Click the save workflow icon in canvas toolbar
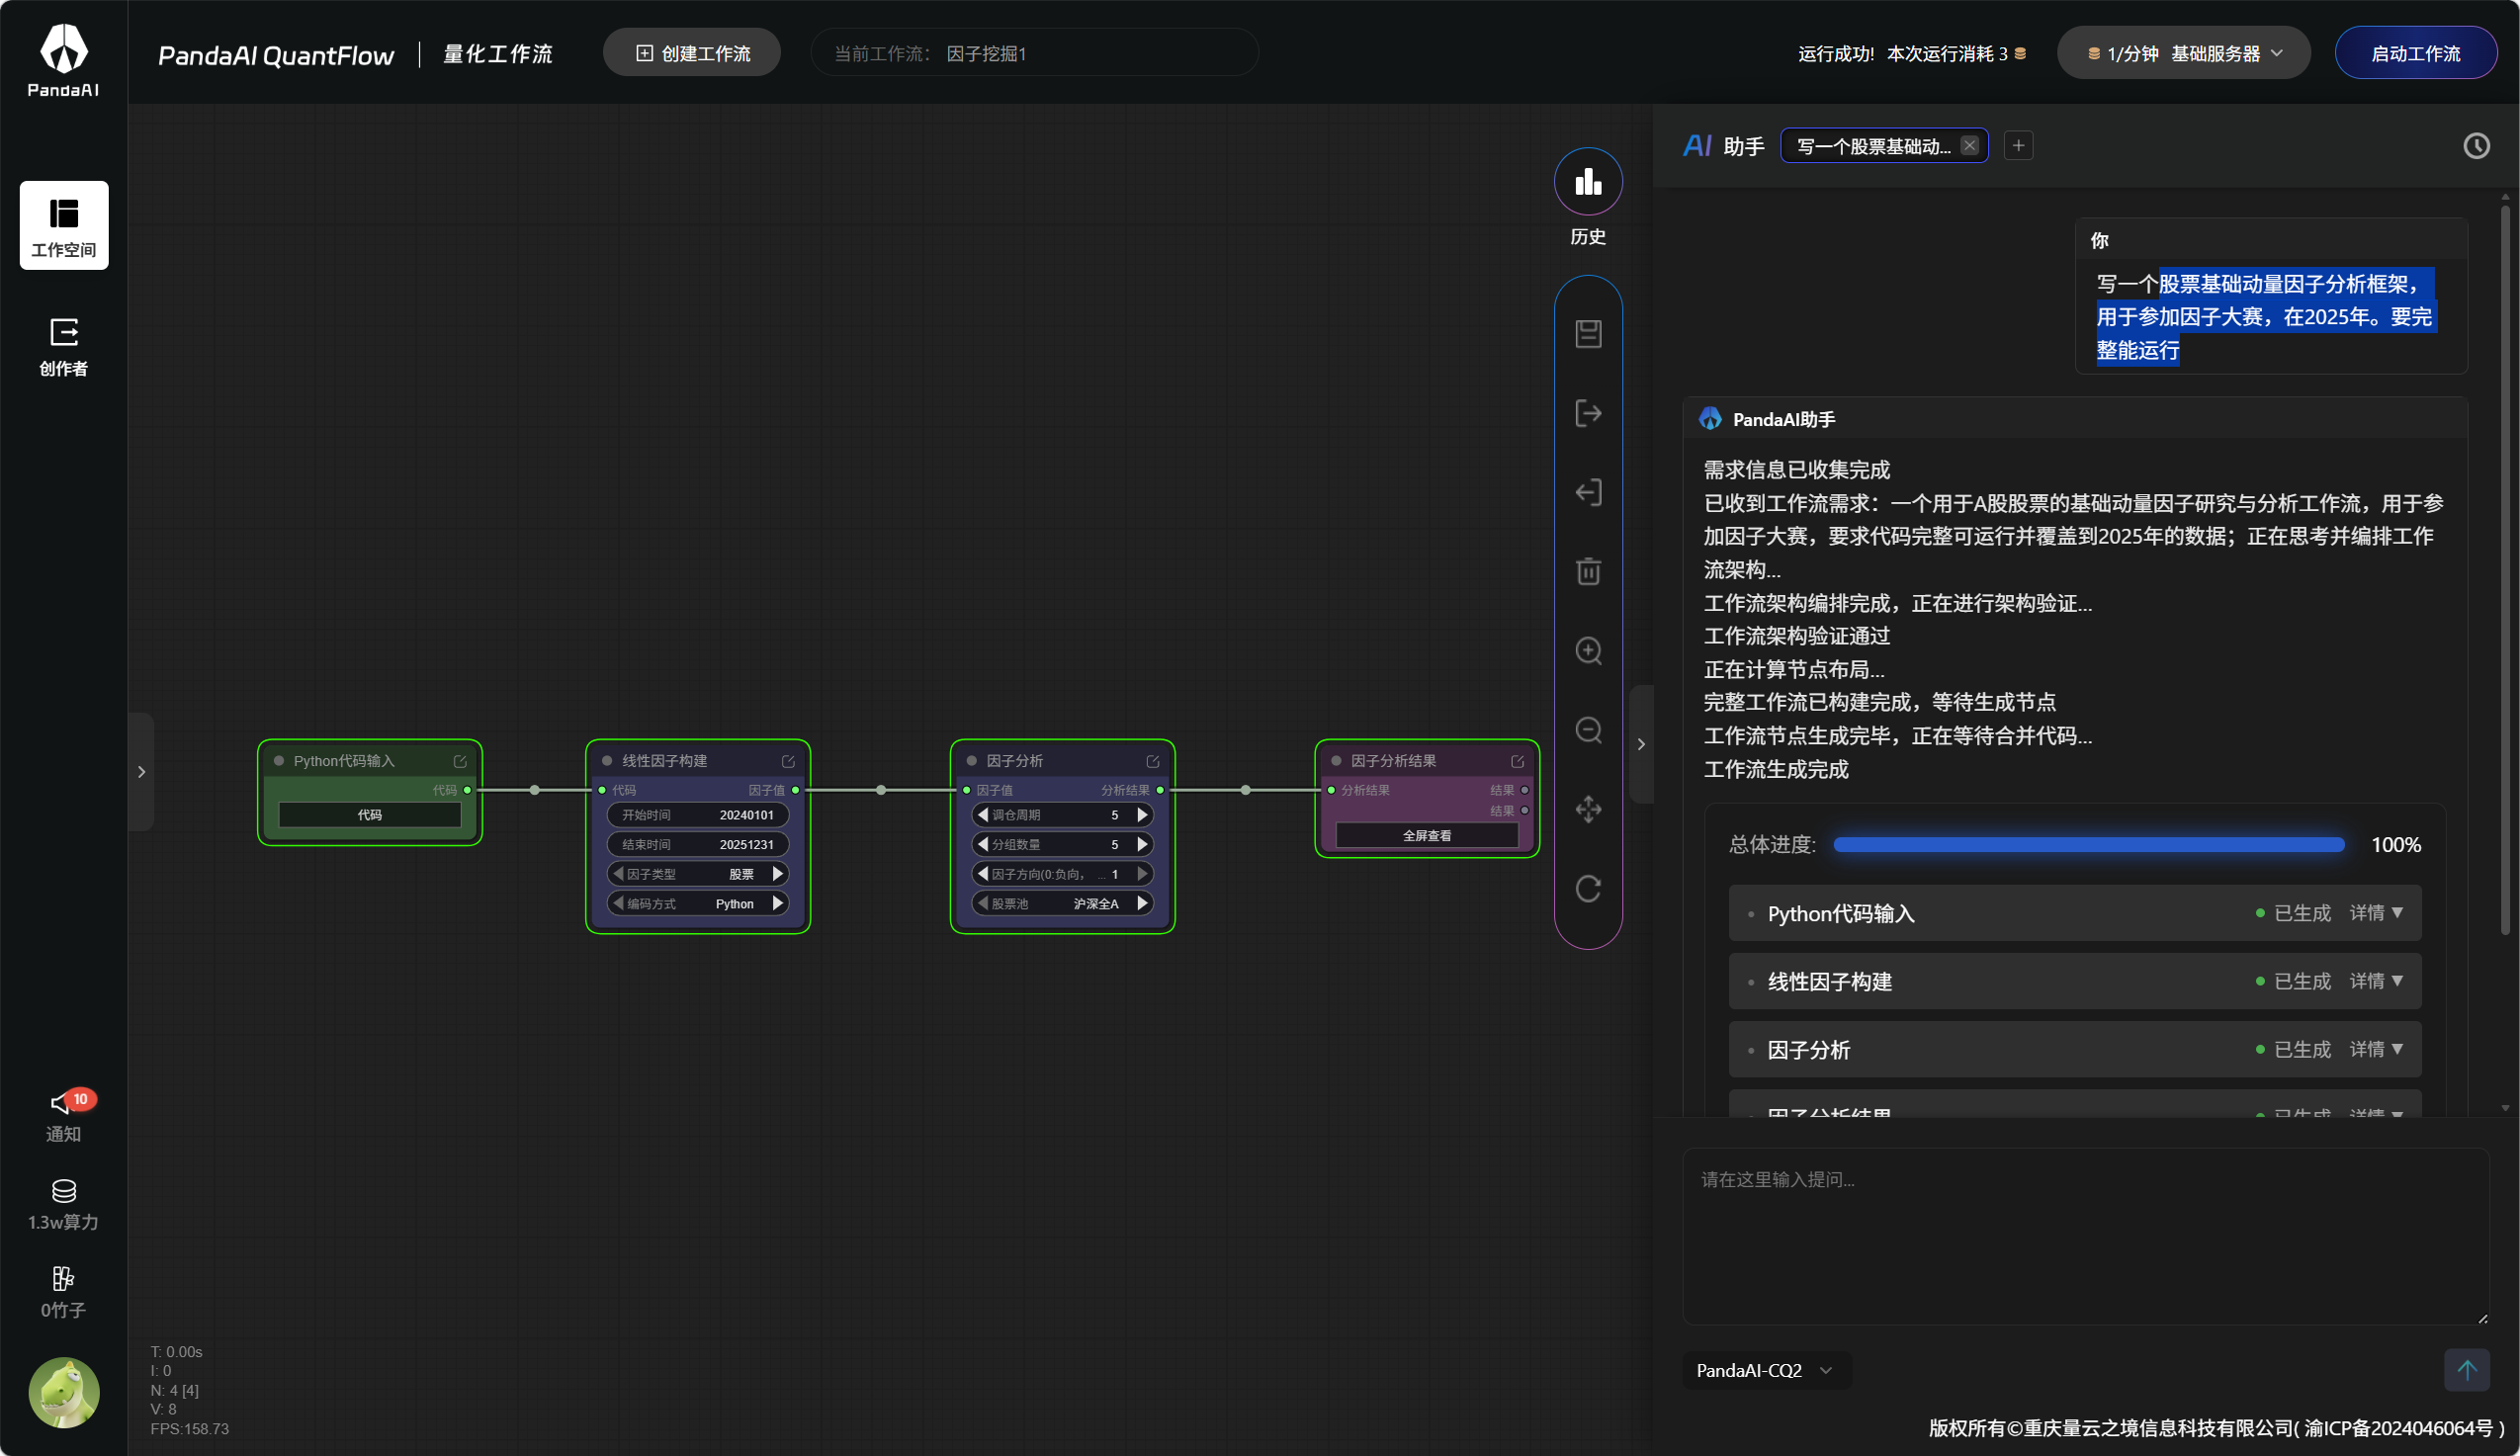Viewport: 2520px width, 1456px height. (1588, 334)
